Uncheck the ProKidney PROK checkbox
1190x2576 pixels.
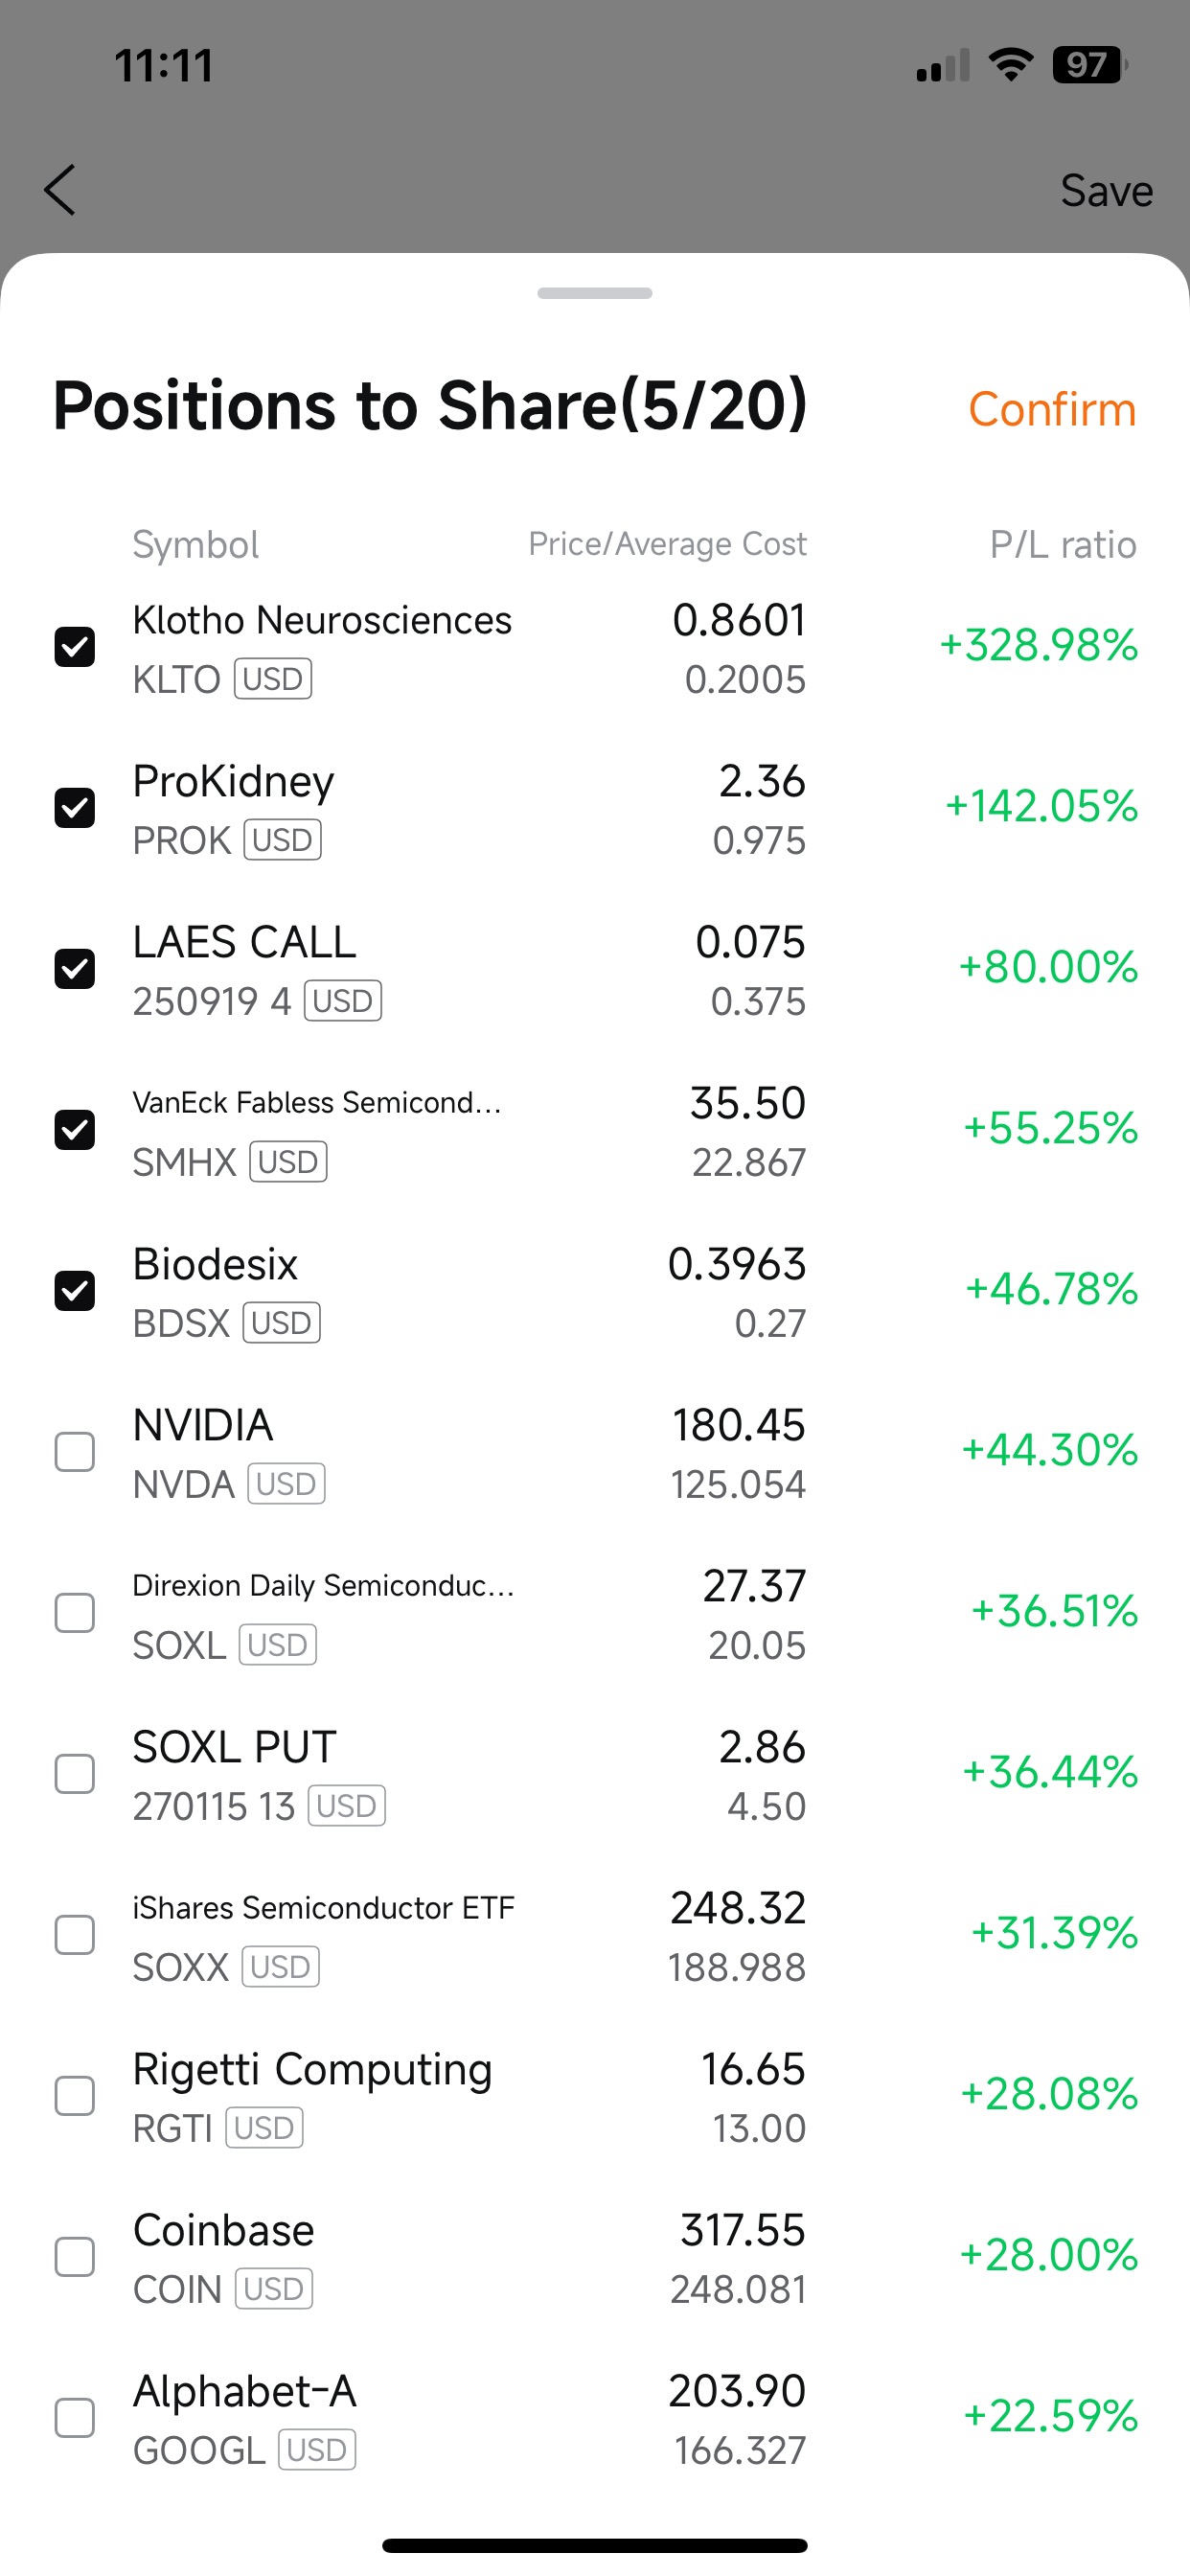75,808
